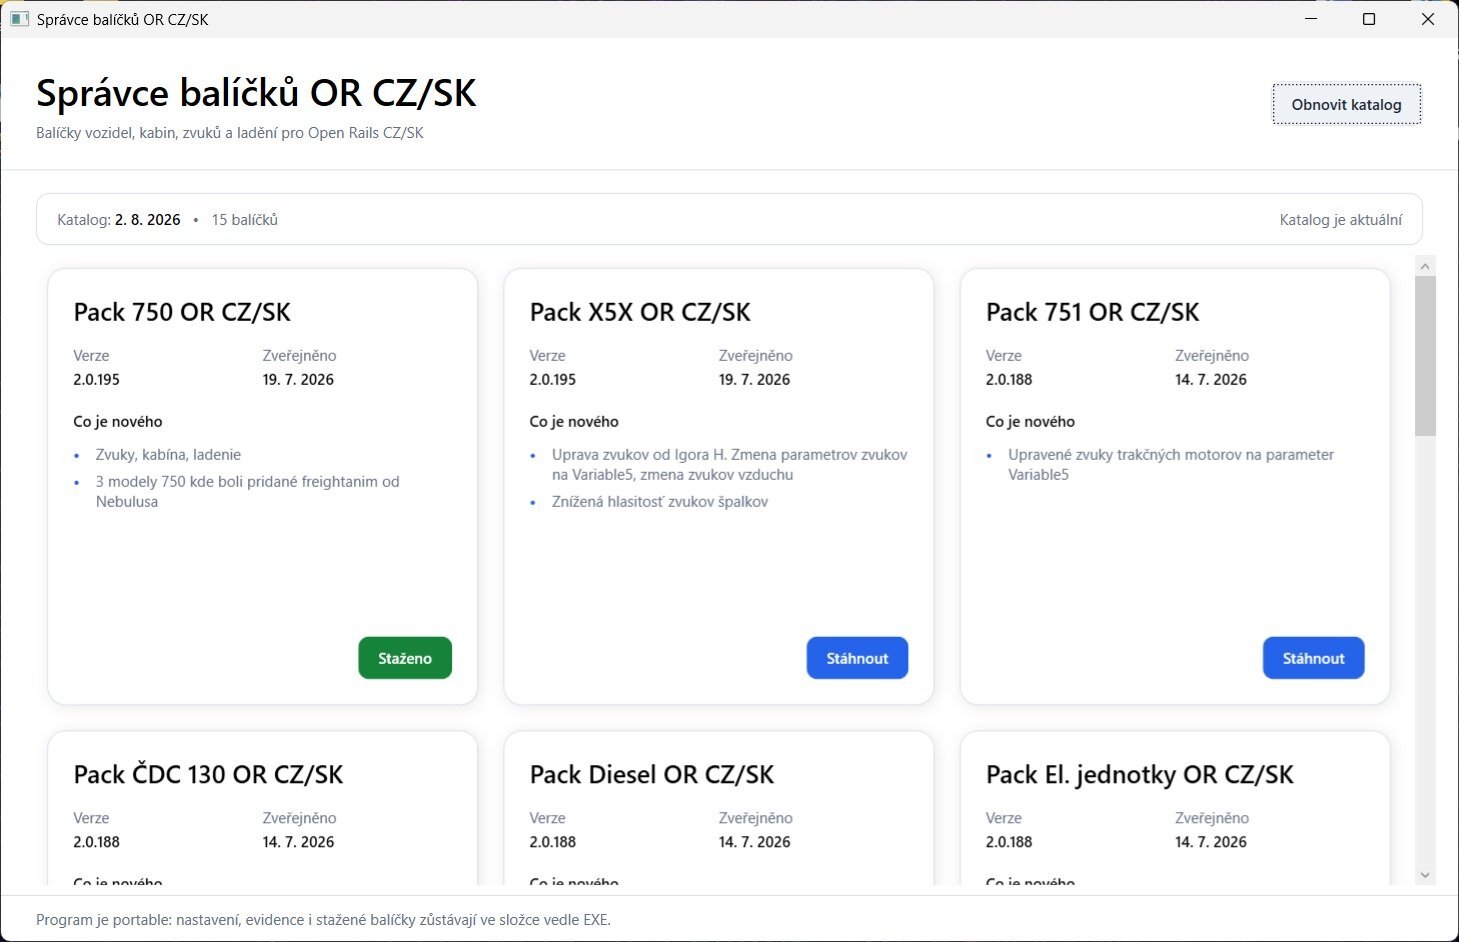Viewport: 1459px width, 942px height.
Task: Close the Správce balíčků window
Action: tap(1428, 19)
